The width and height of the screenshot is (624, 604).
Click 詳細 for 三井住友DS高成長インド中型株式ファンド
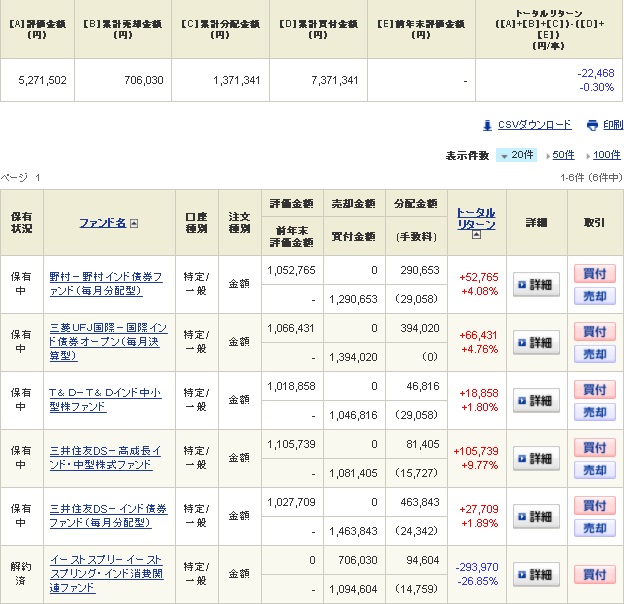coord(537,459)
